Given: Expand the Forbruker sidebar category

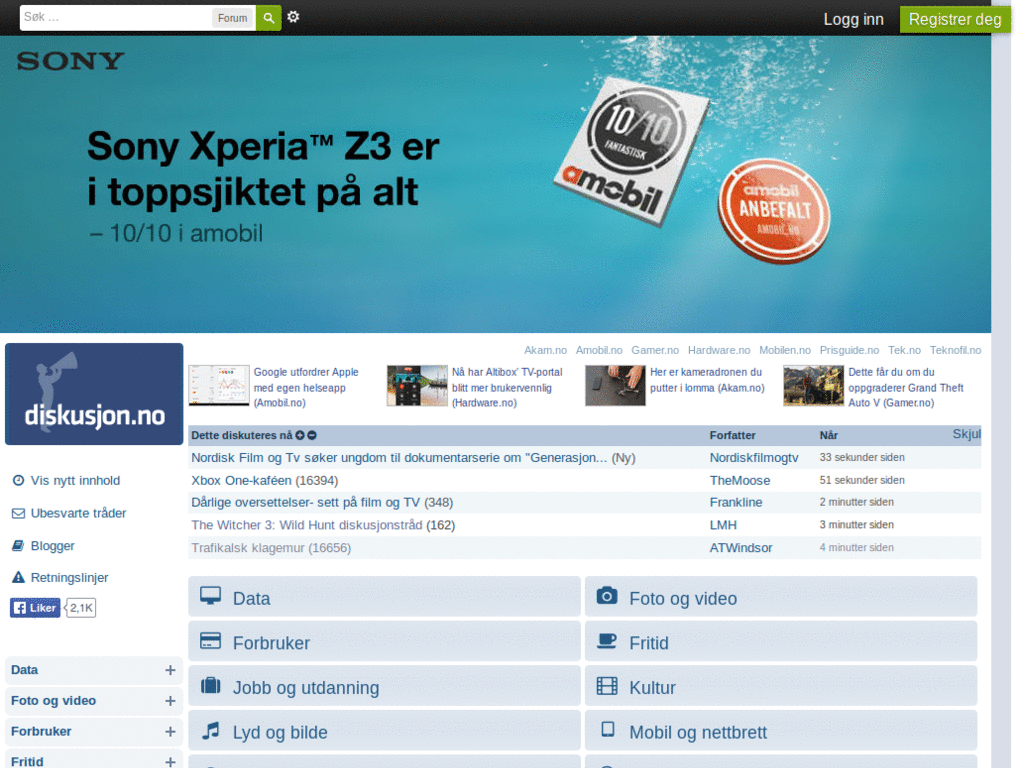Looking at the screenshot, I should point(170,732).
